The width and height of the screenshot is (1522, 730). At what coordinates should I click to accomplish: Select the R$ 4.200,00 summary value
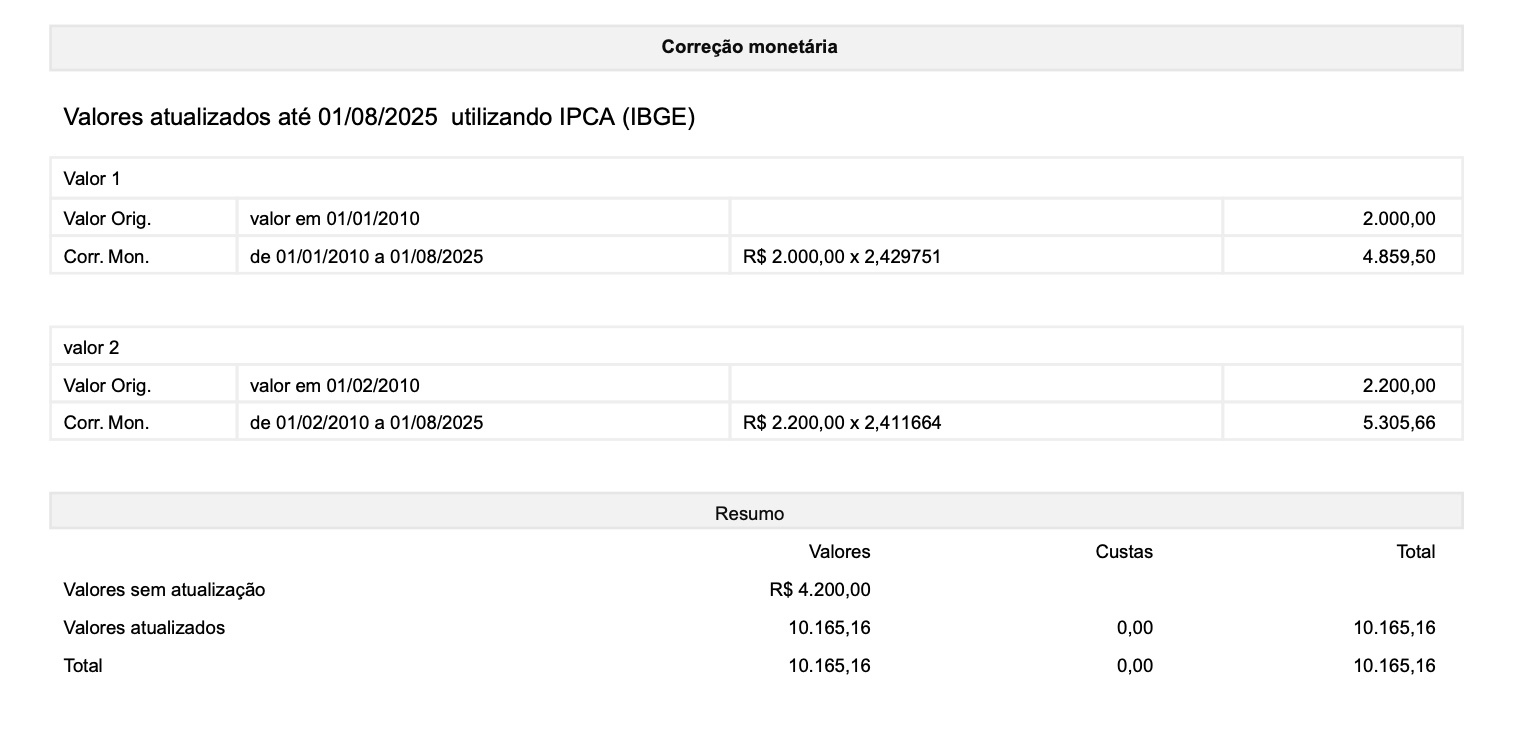[819, 589]
